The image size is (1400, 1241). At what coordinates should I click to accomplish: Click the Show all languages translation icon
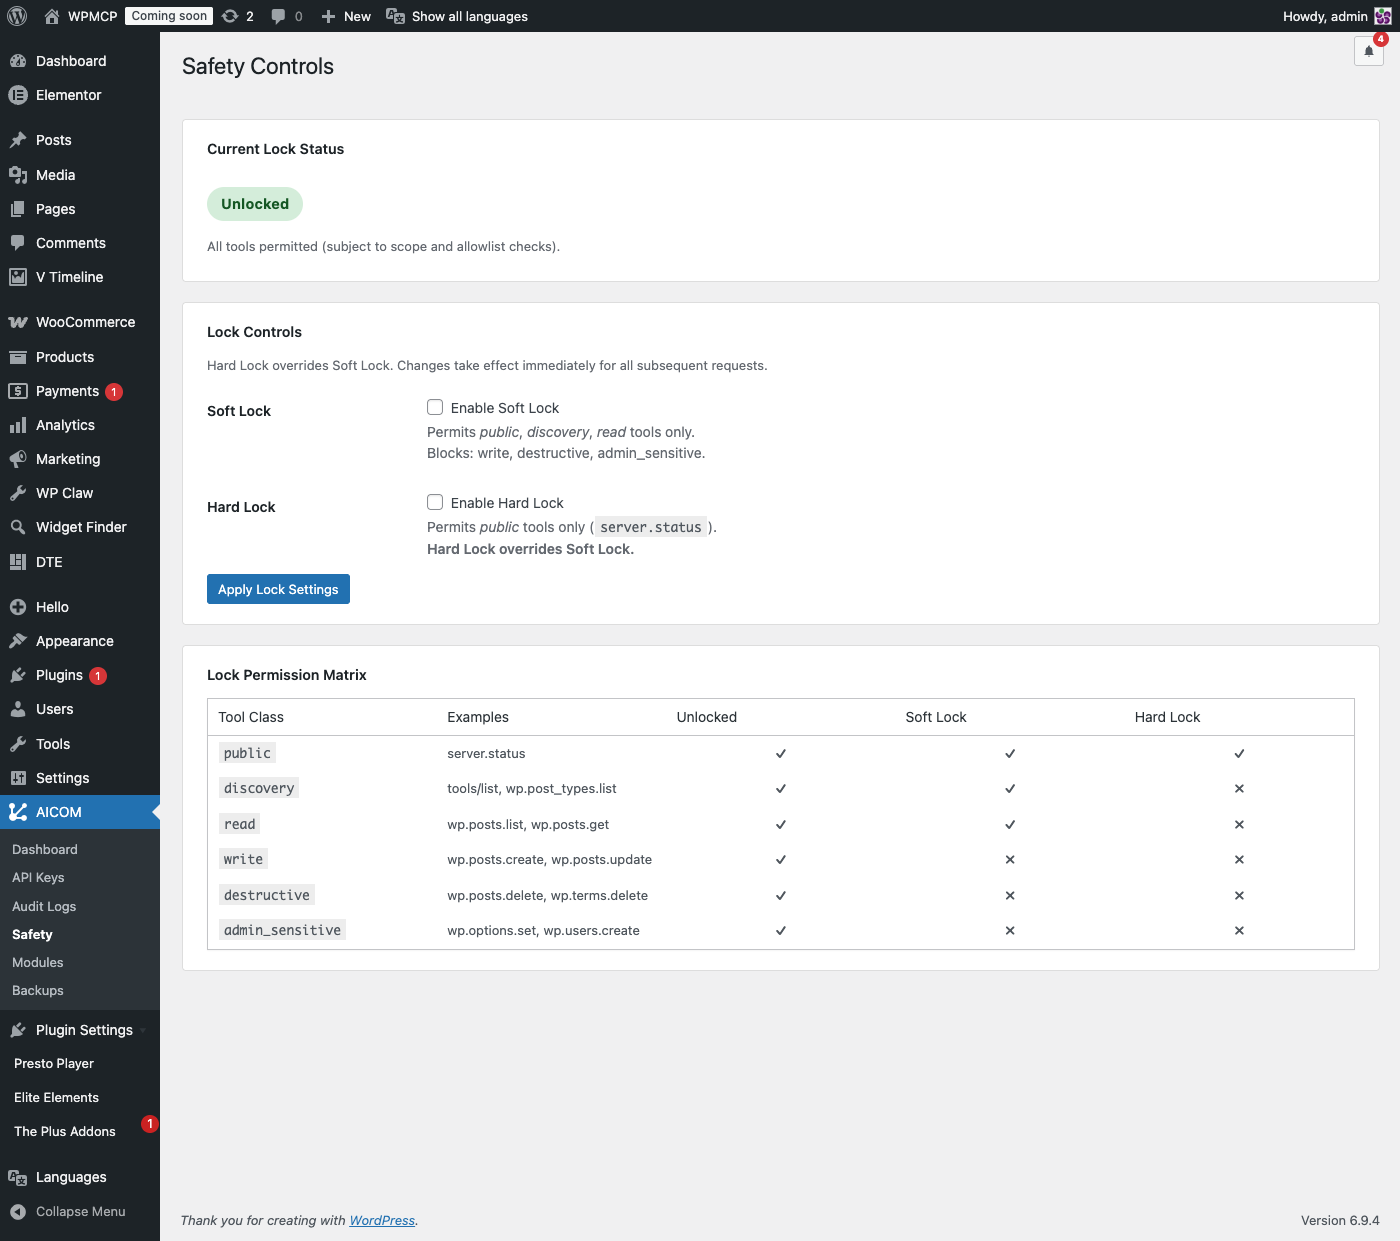[394, 16]
